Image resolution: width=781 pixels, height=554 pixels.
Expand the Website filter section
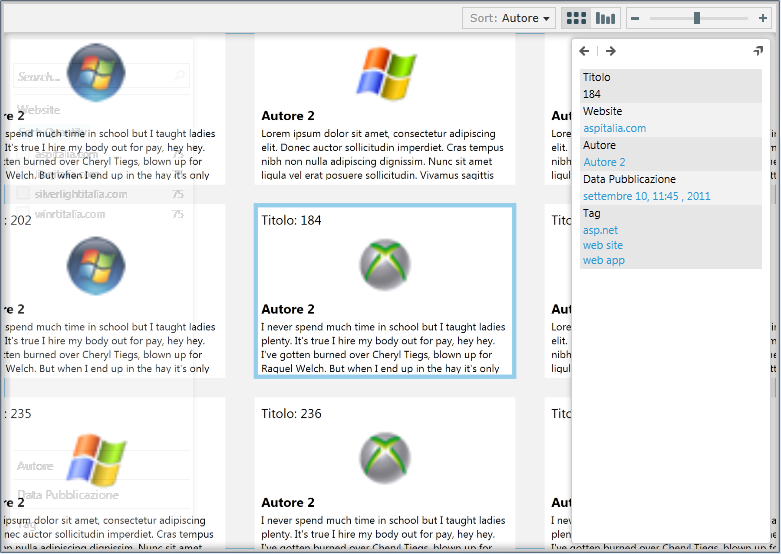click(38, 110)
